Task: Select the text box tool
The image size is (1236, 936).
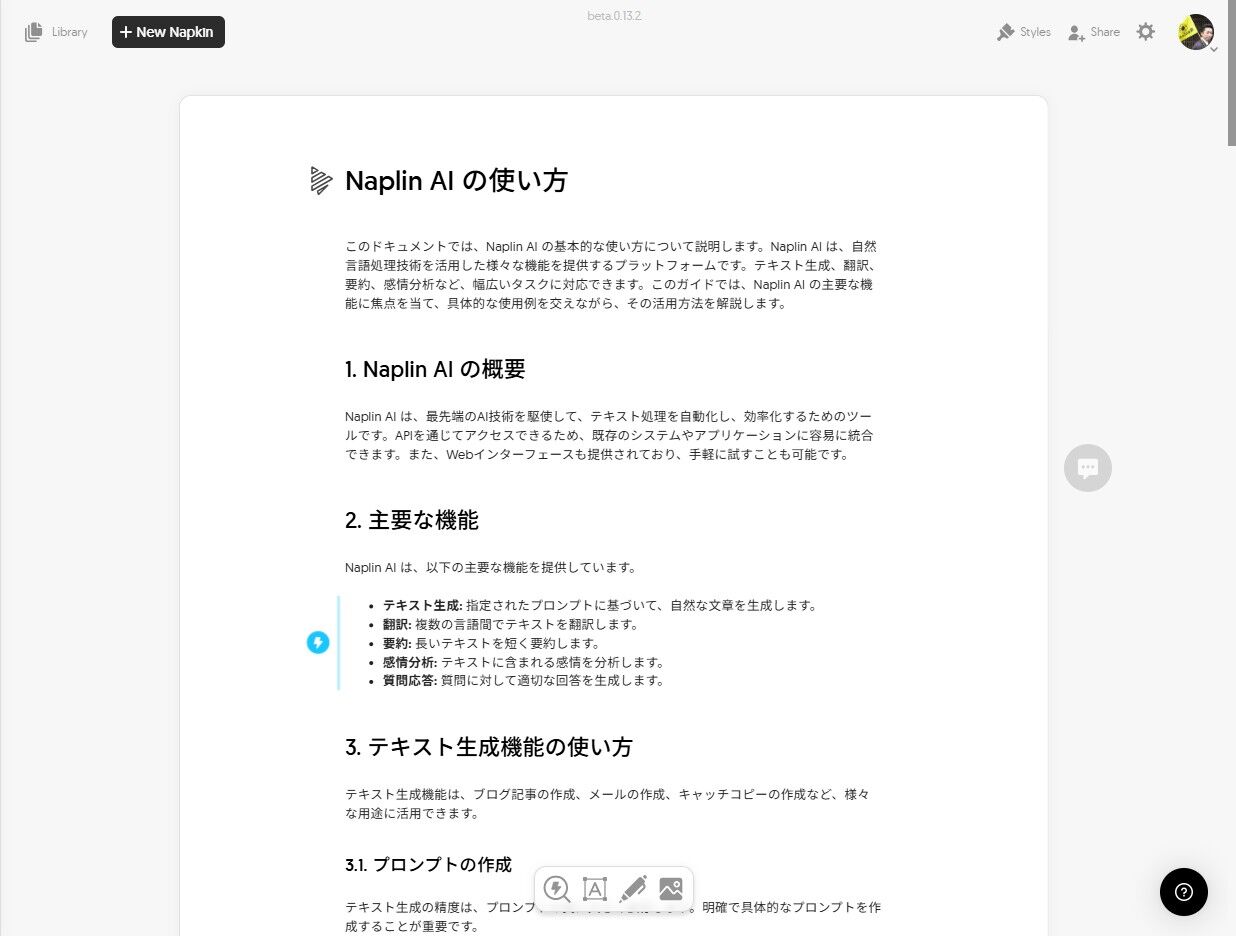Action: pyautogui.click(x=595, y=888)
